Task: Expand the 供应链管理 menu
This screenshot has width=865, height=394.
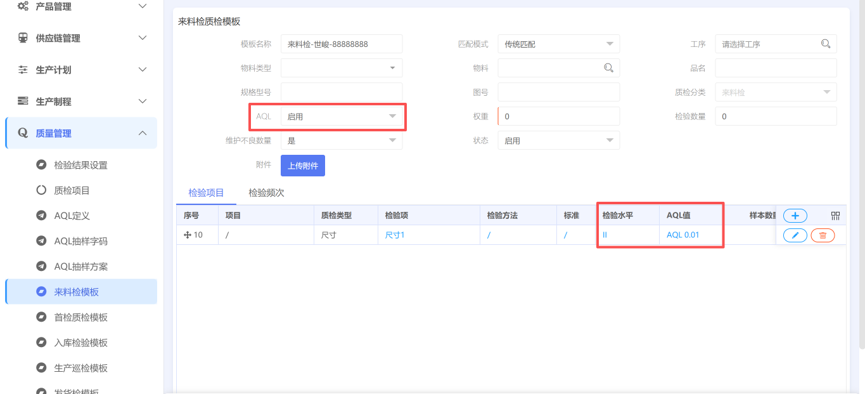Action: coord(142,38)
